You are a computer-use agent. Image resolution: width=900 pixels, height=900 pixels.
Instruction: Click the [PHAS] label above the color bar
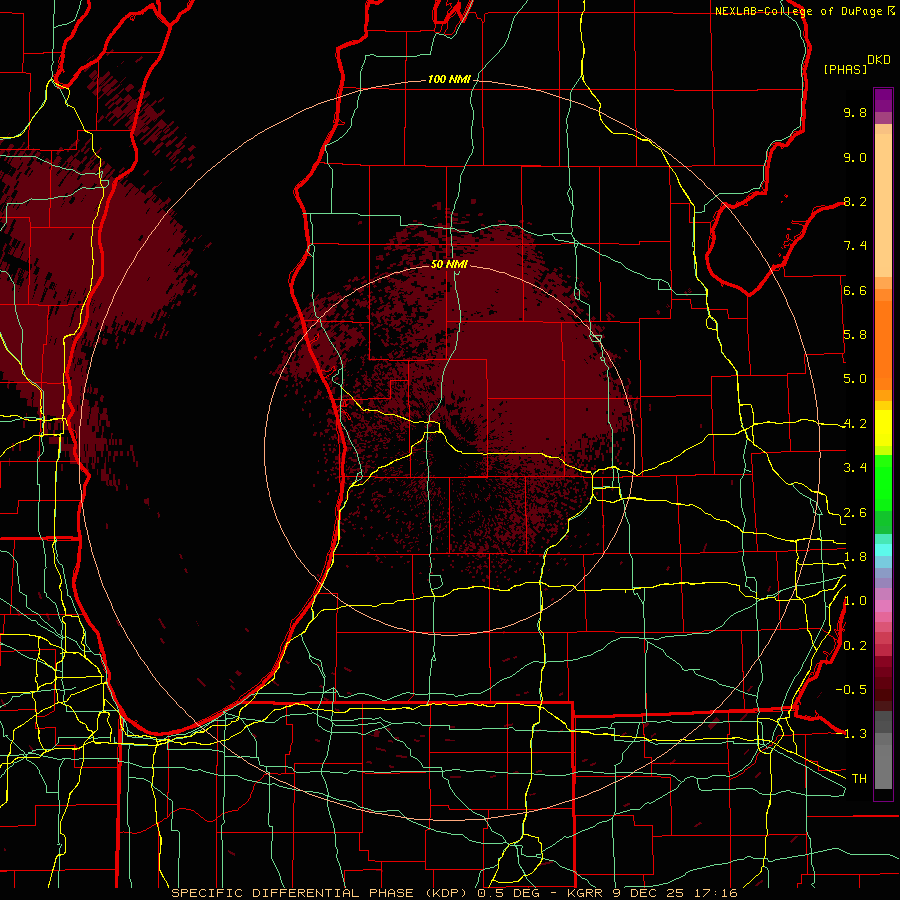click(845, 69)
